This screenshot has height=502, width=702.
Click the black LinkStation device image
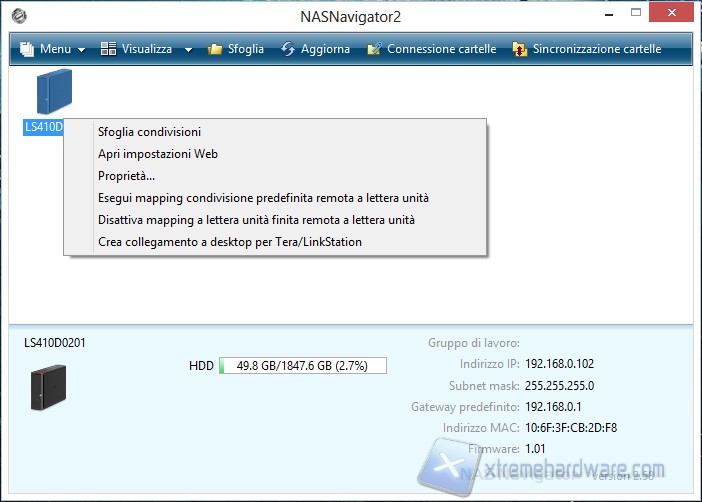click(48, 388)
